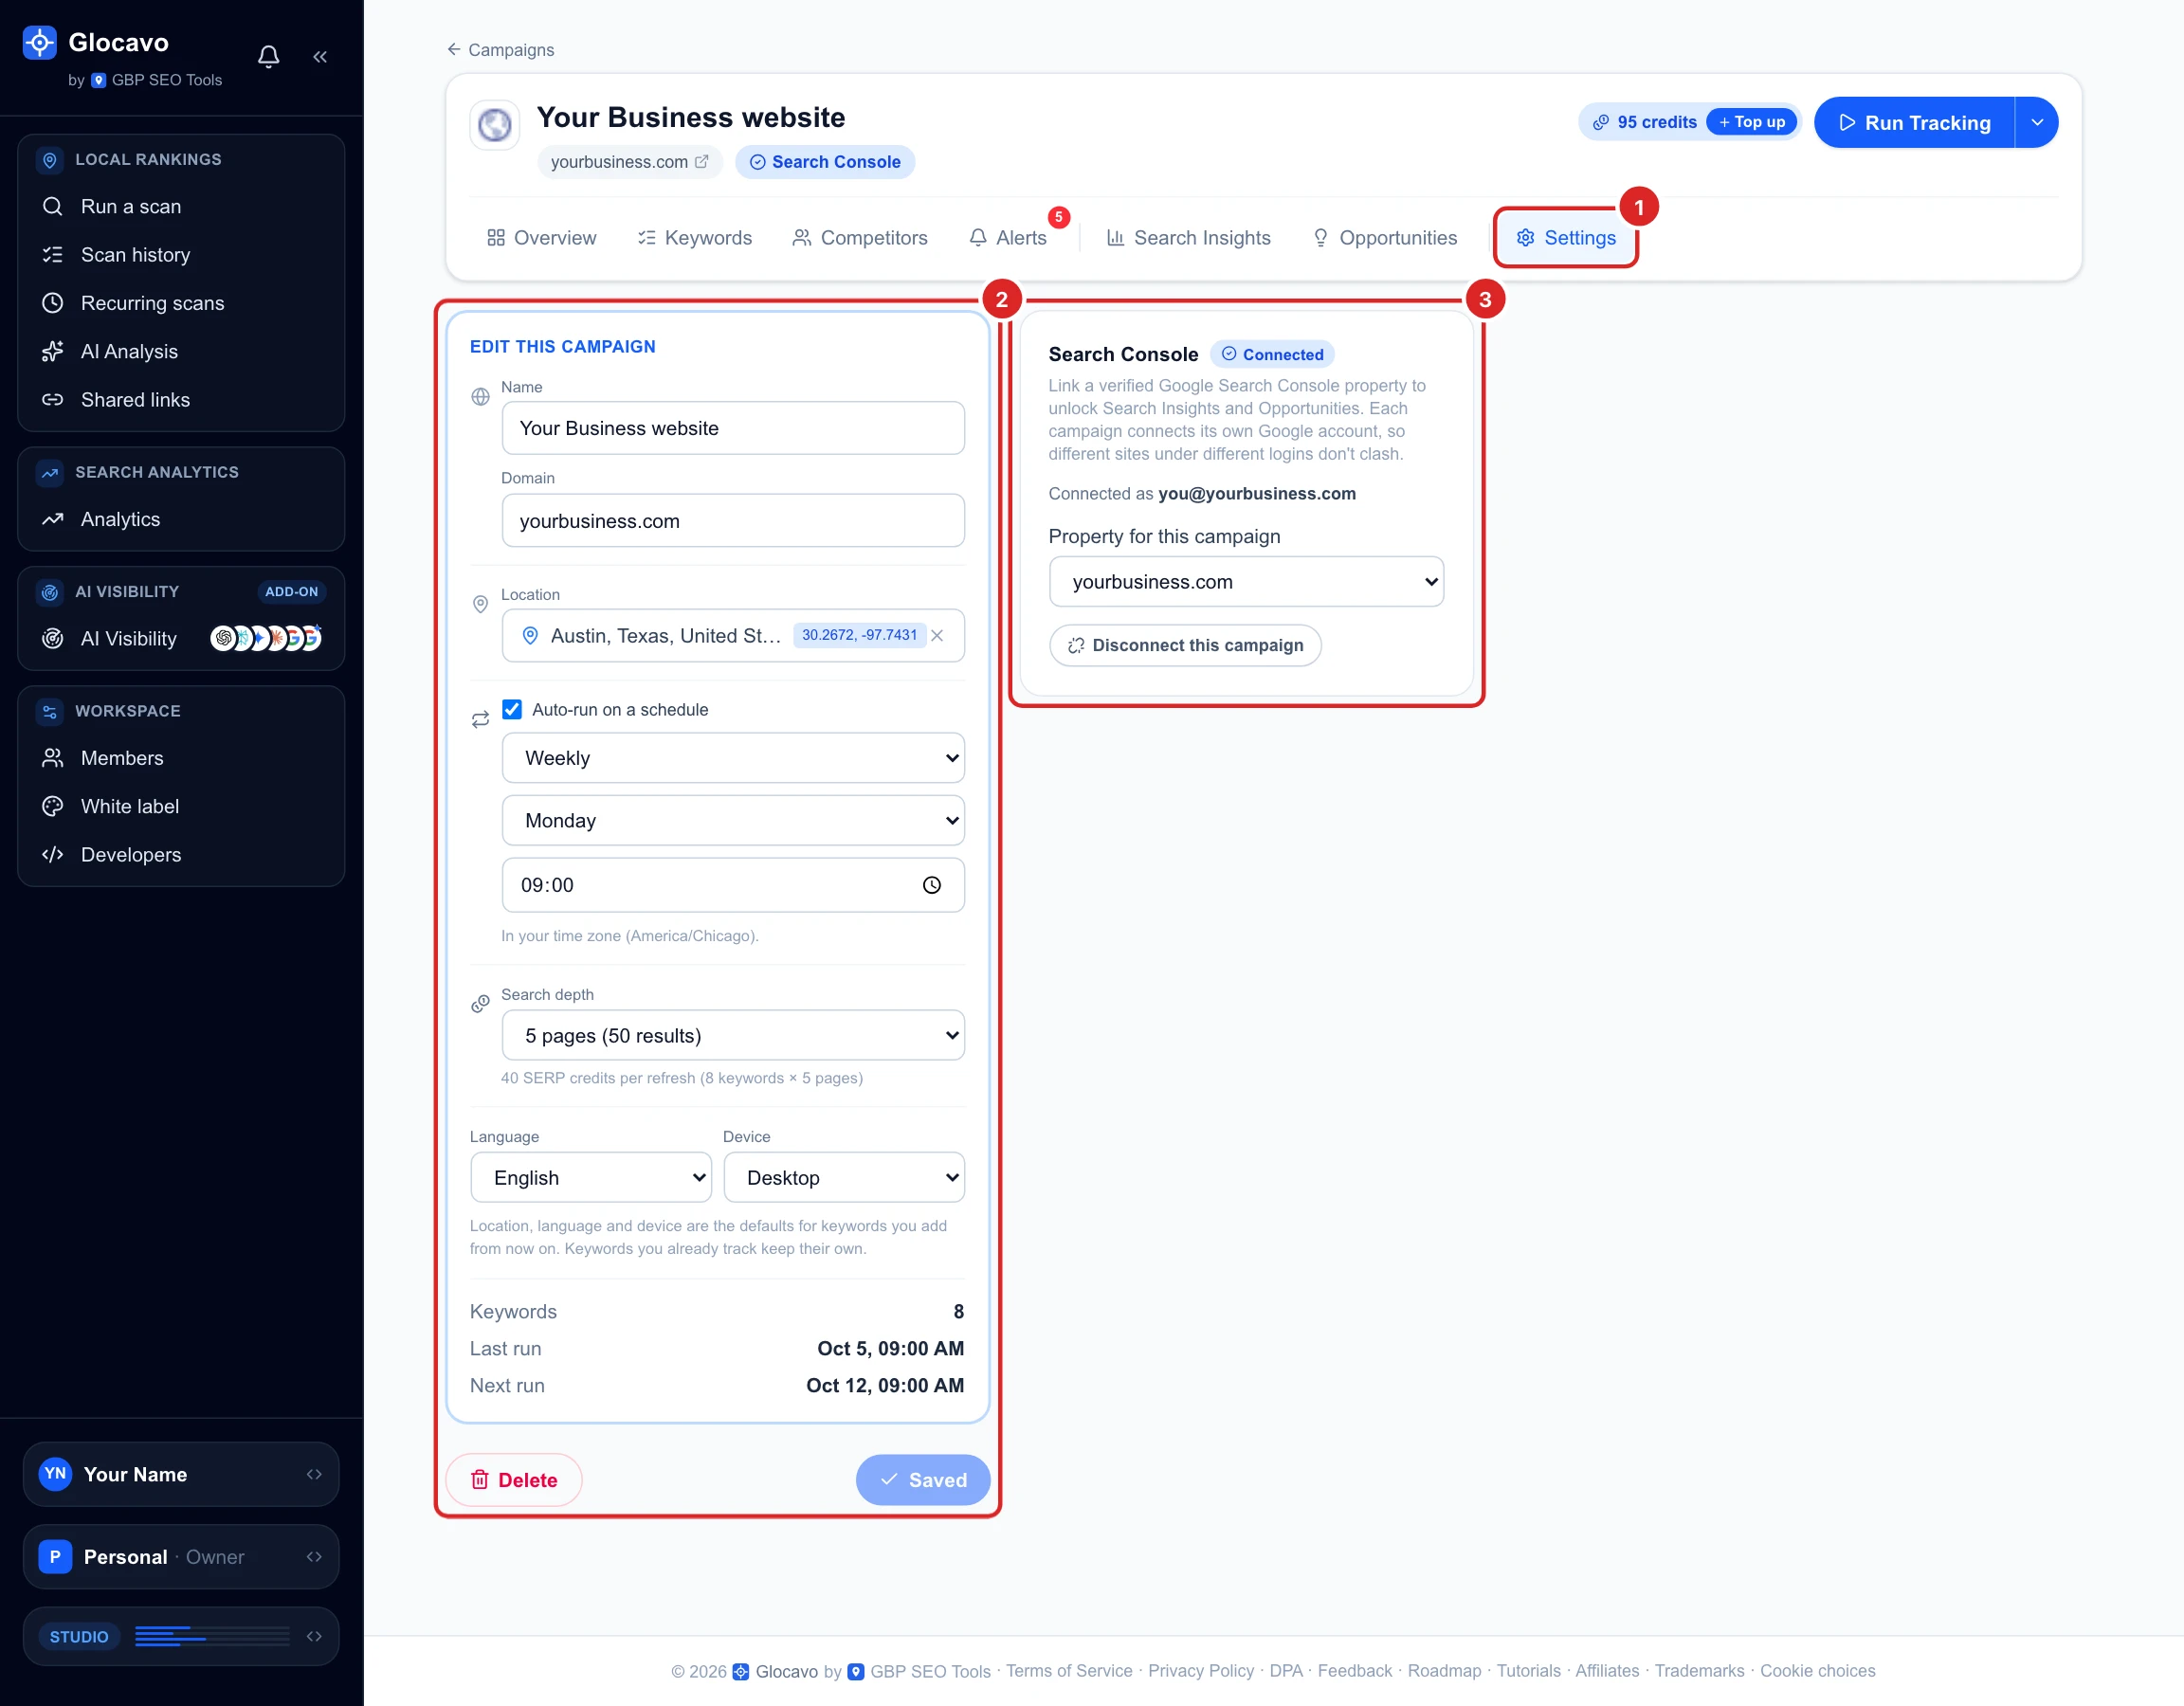Click the Top up button
The width and height of the screenshot is (2184, 1706).
coord(1752,122)
